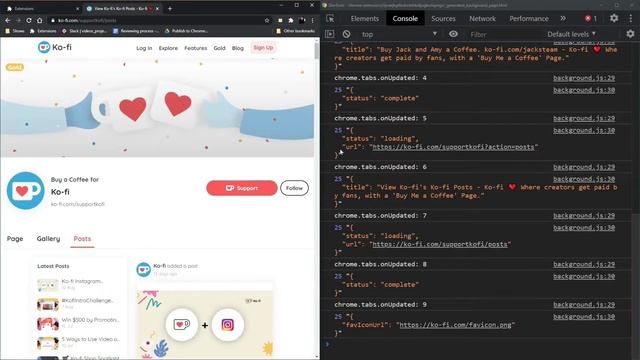The height and width of the screenshot is (360, 640).
Task: Expand more DevTools tabs chevron
Action: [x=563, y=18]
